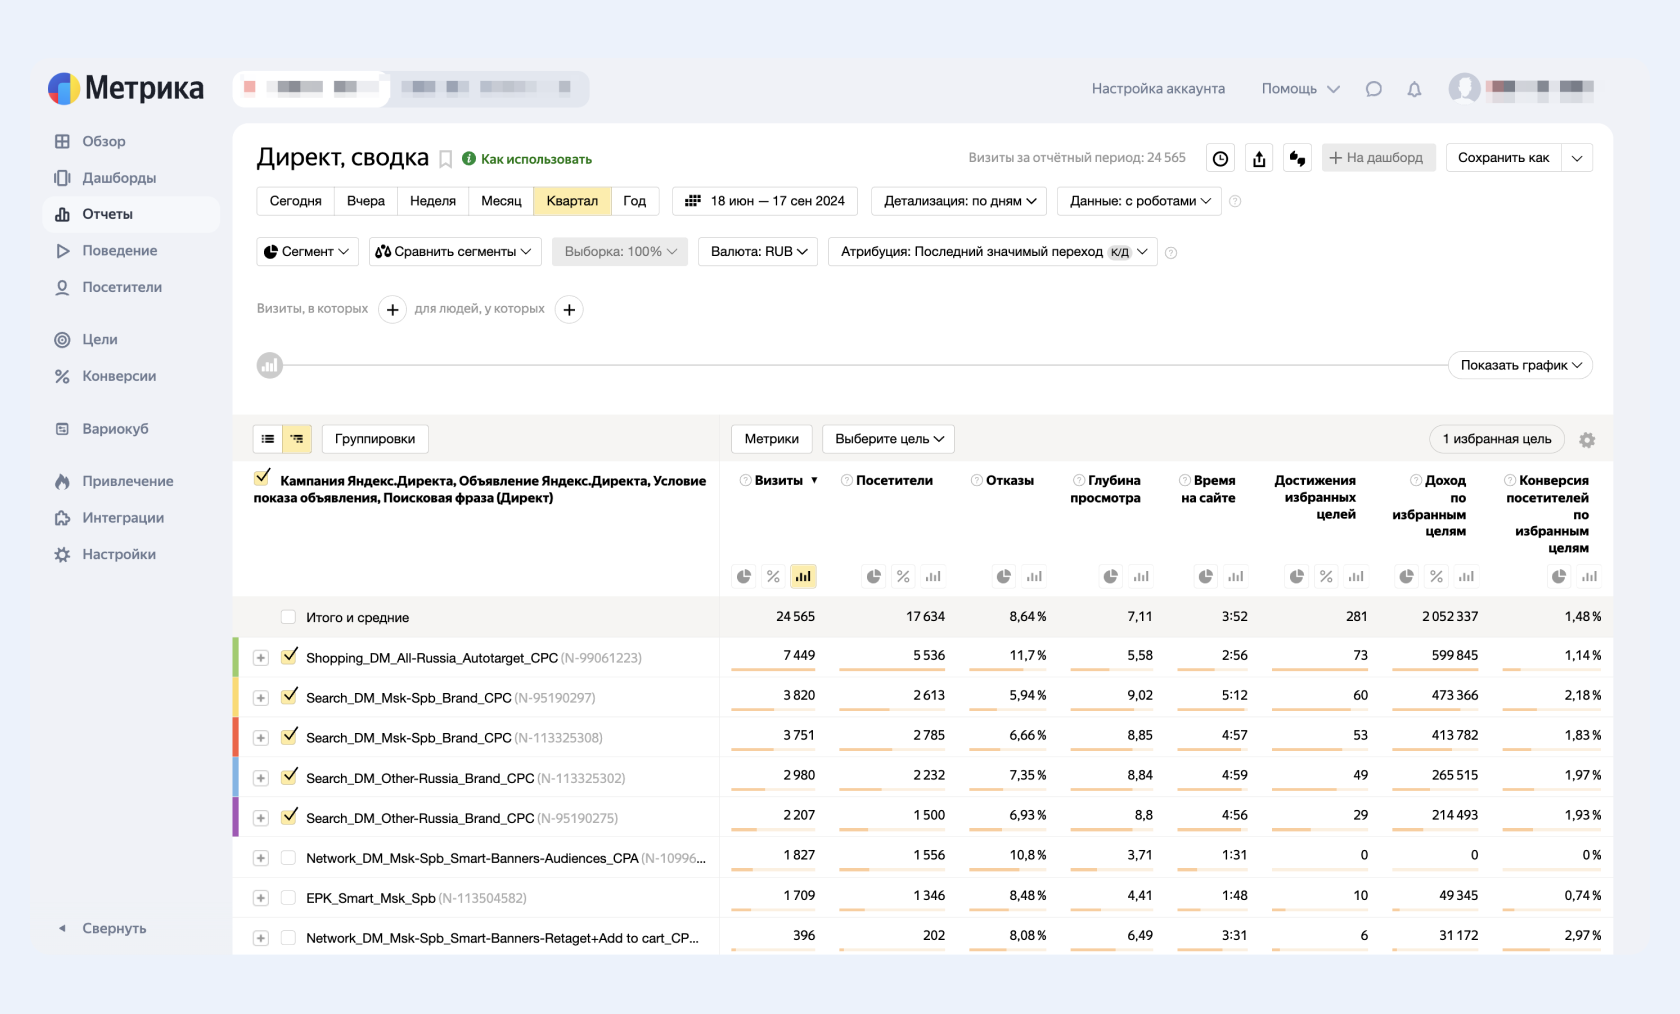Open Сравнить сегменты dropdown
The width and height of the screenshot is (1680, 1014).
[x=455, y=252]
